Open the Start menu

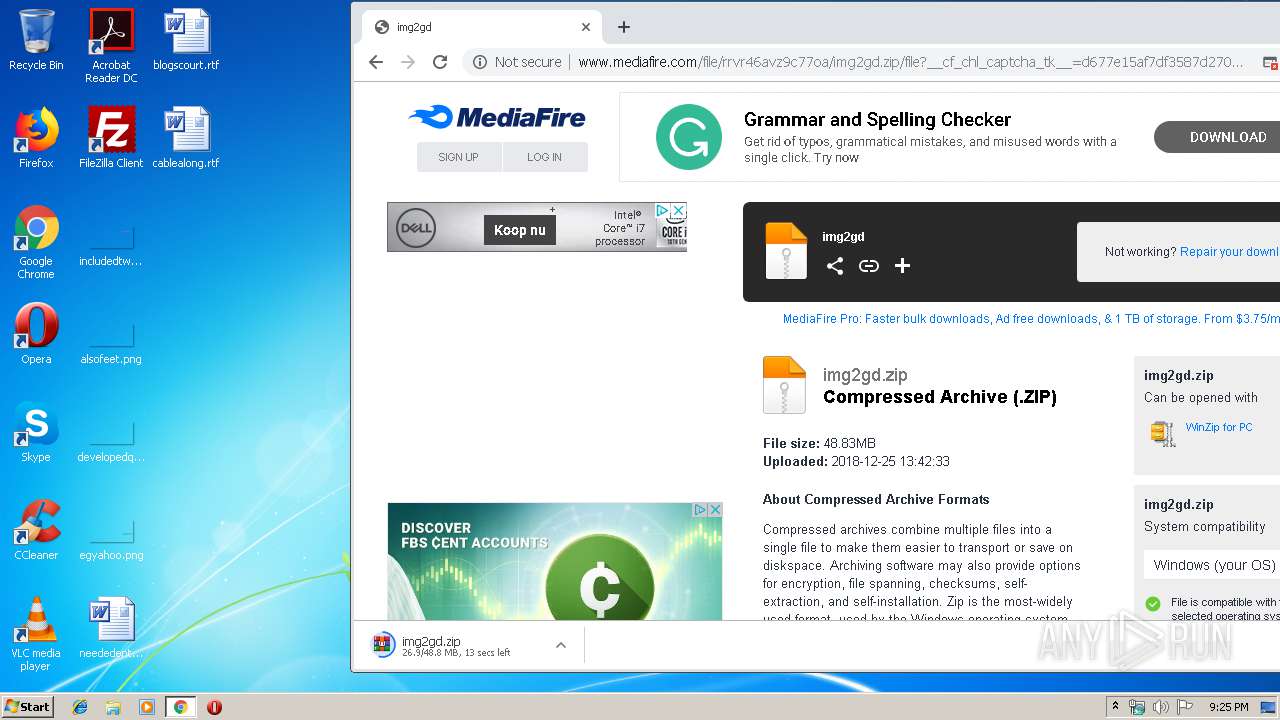(x=27, y=707)
